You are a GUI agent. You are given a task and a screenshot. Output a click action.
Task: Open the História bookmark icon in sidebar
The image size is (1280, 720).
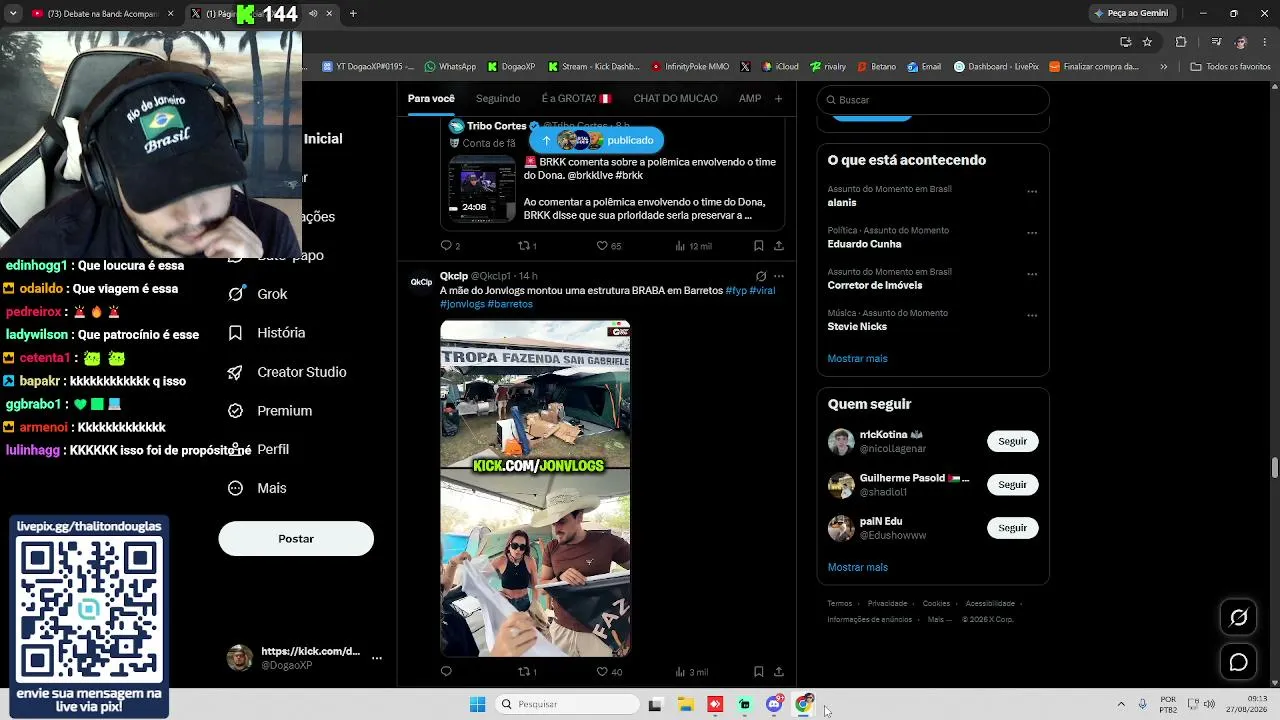click(x=236, y=333)
